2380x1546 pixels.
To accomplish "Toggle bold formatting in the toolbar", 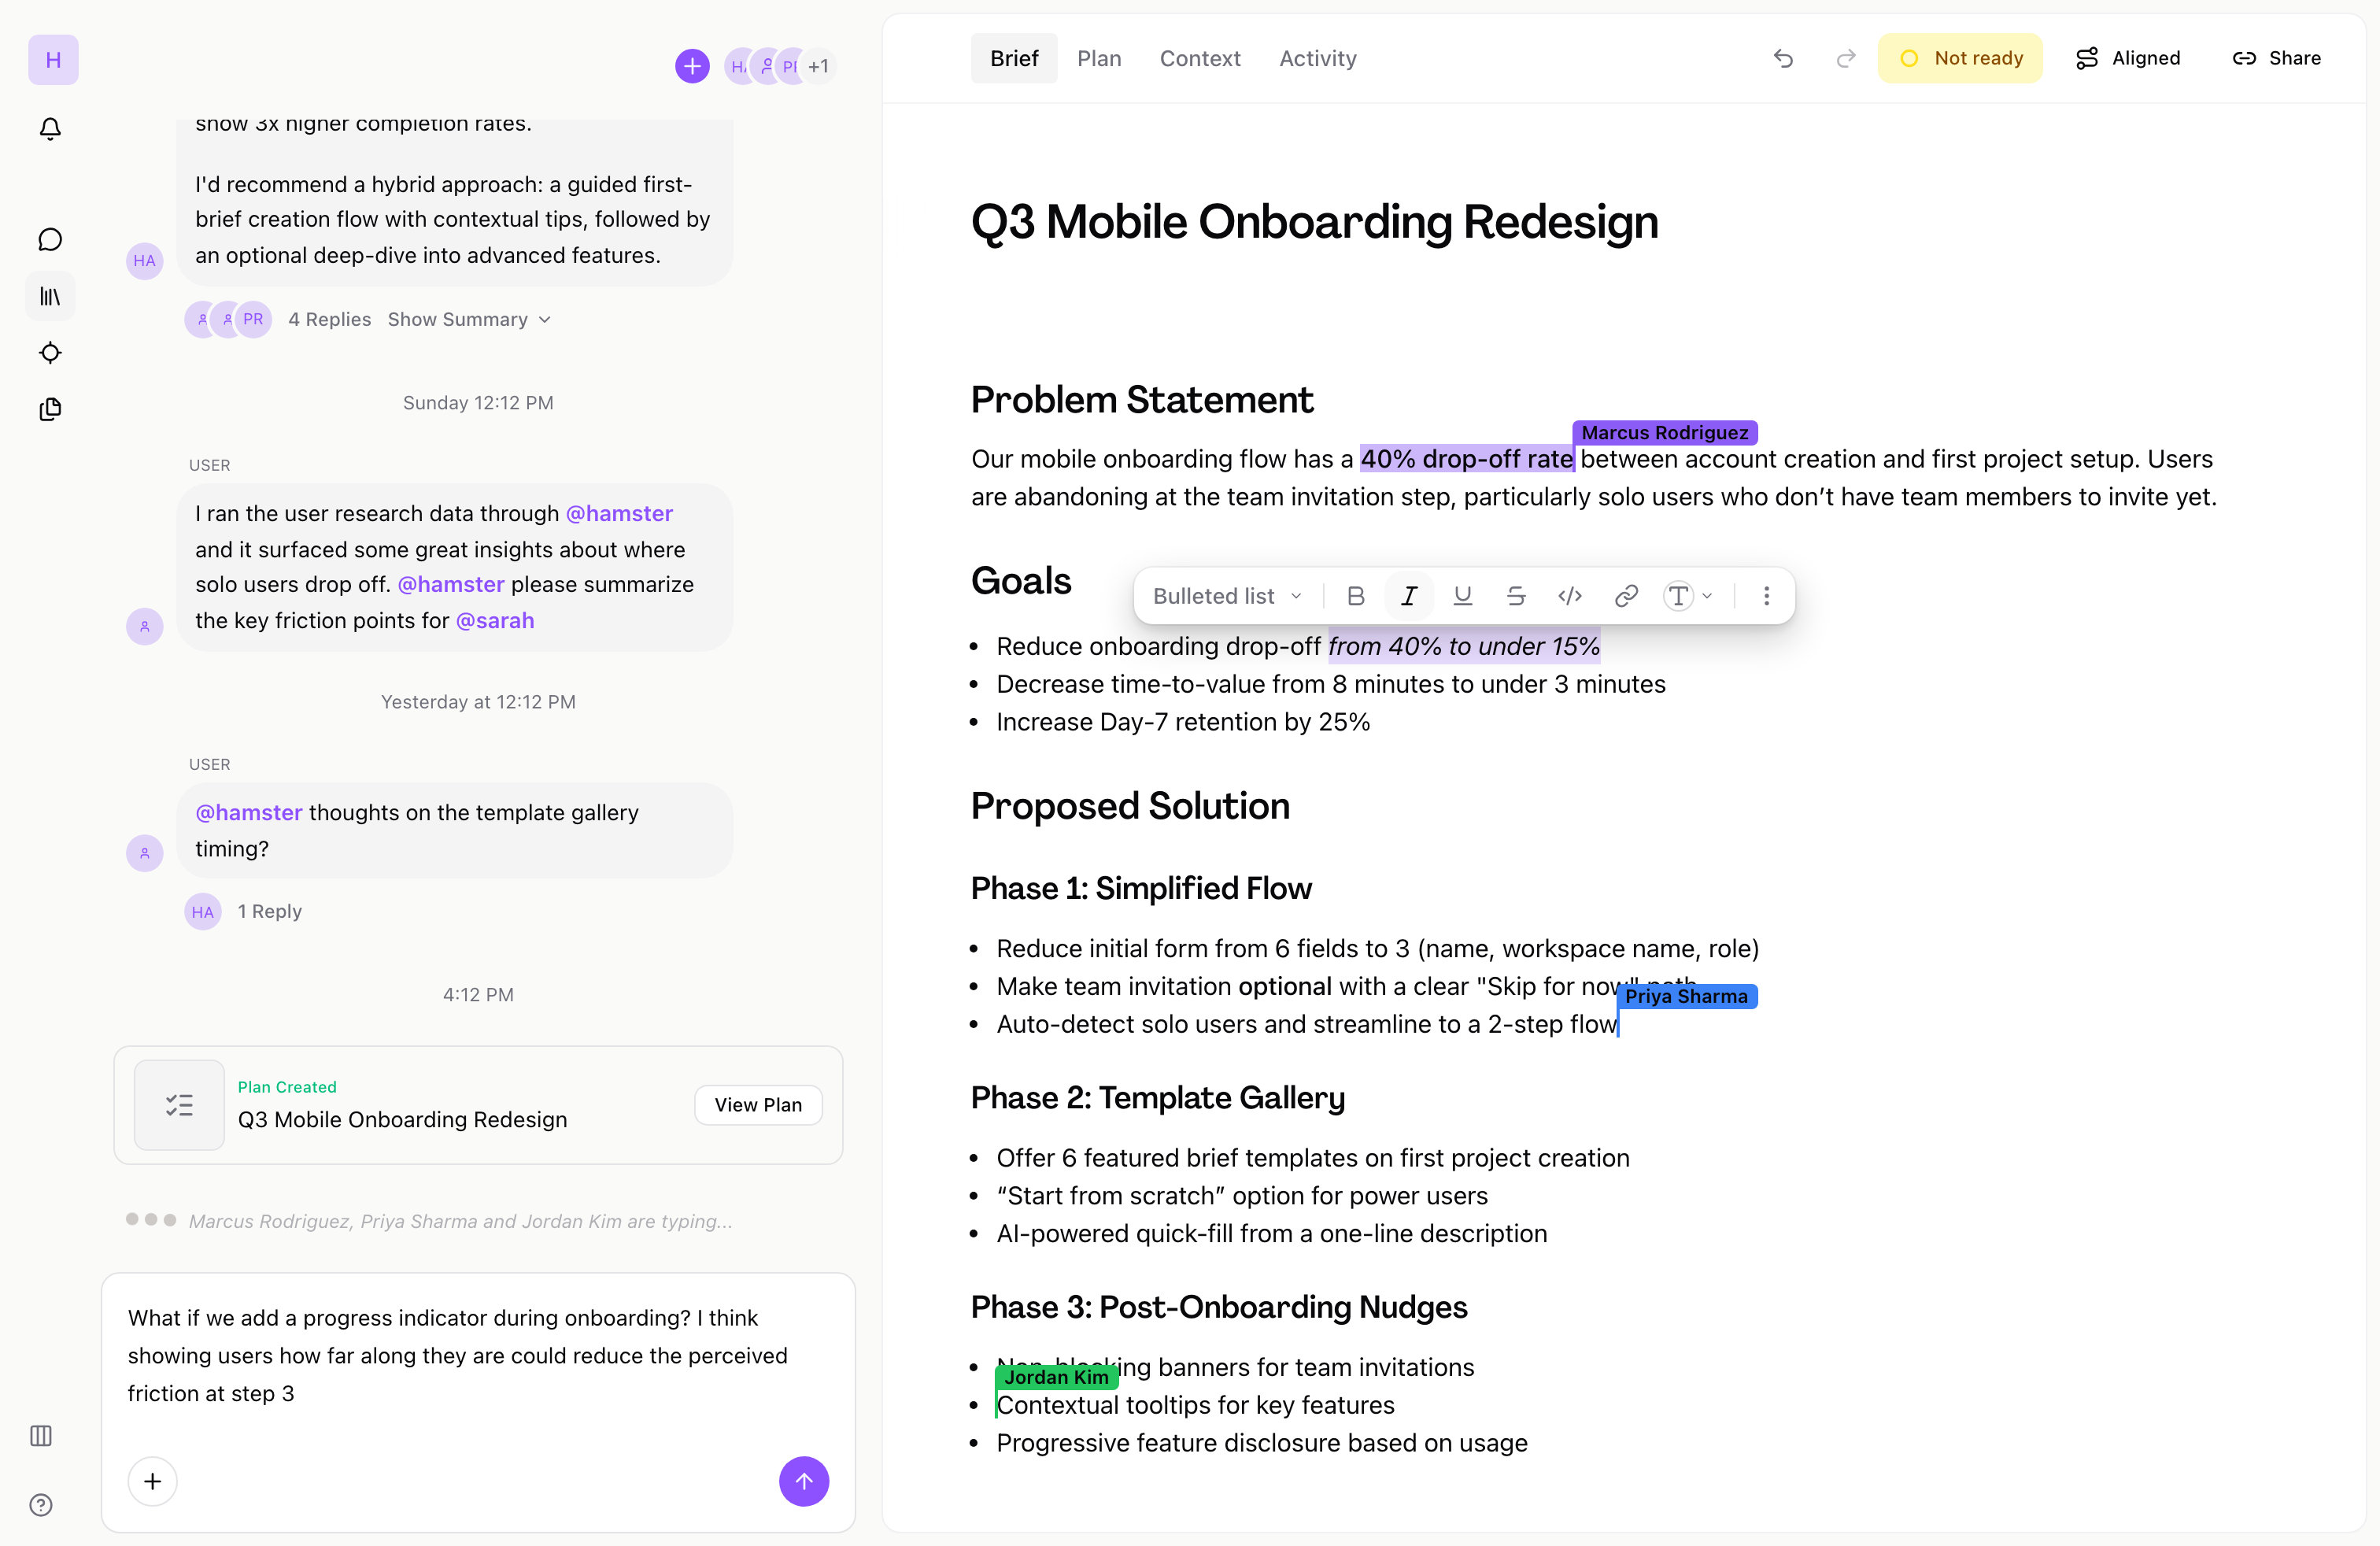I will [1356, 595].
